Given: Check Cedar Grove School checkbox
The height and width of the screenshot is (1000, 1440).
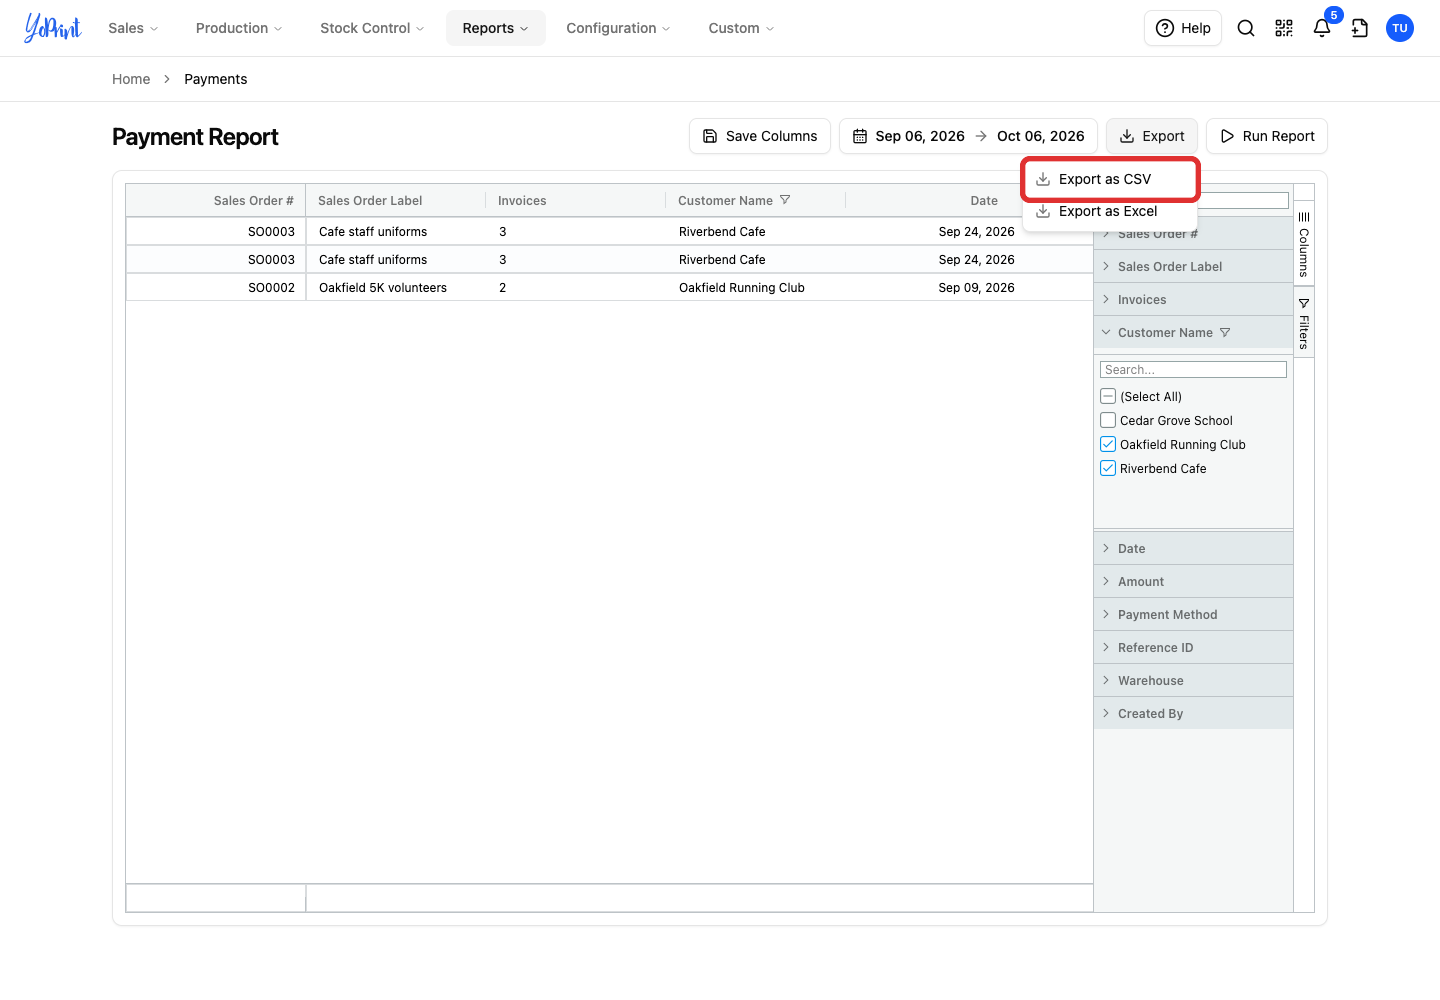Looking at the screenshot, I should pos(1108,420).
